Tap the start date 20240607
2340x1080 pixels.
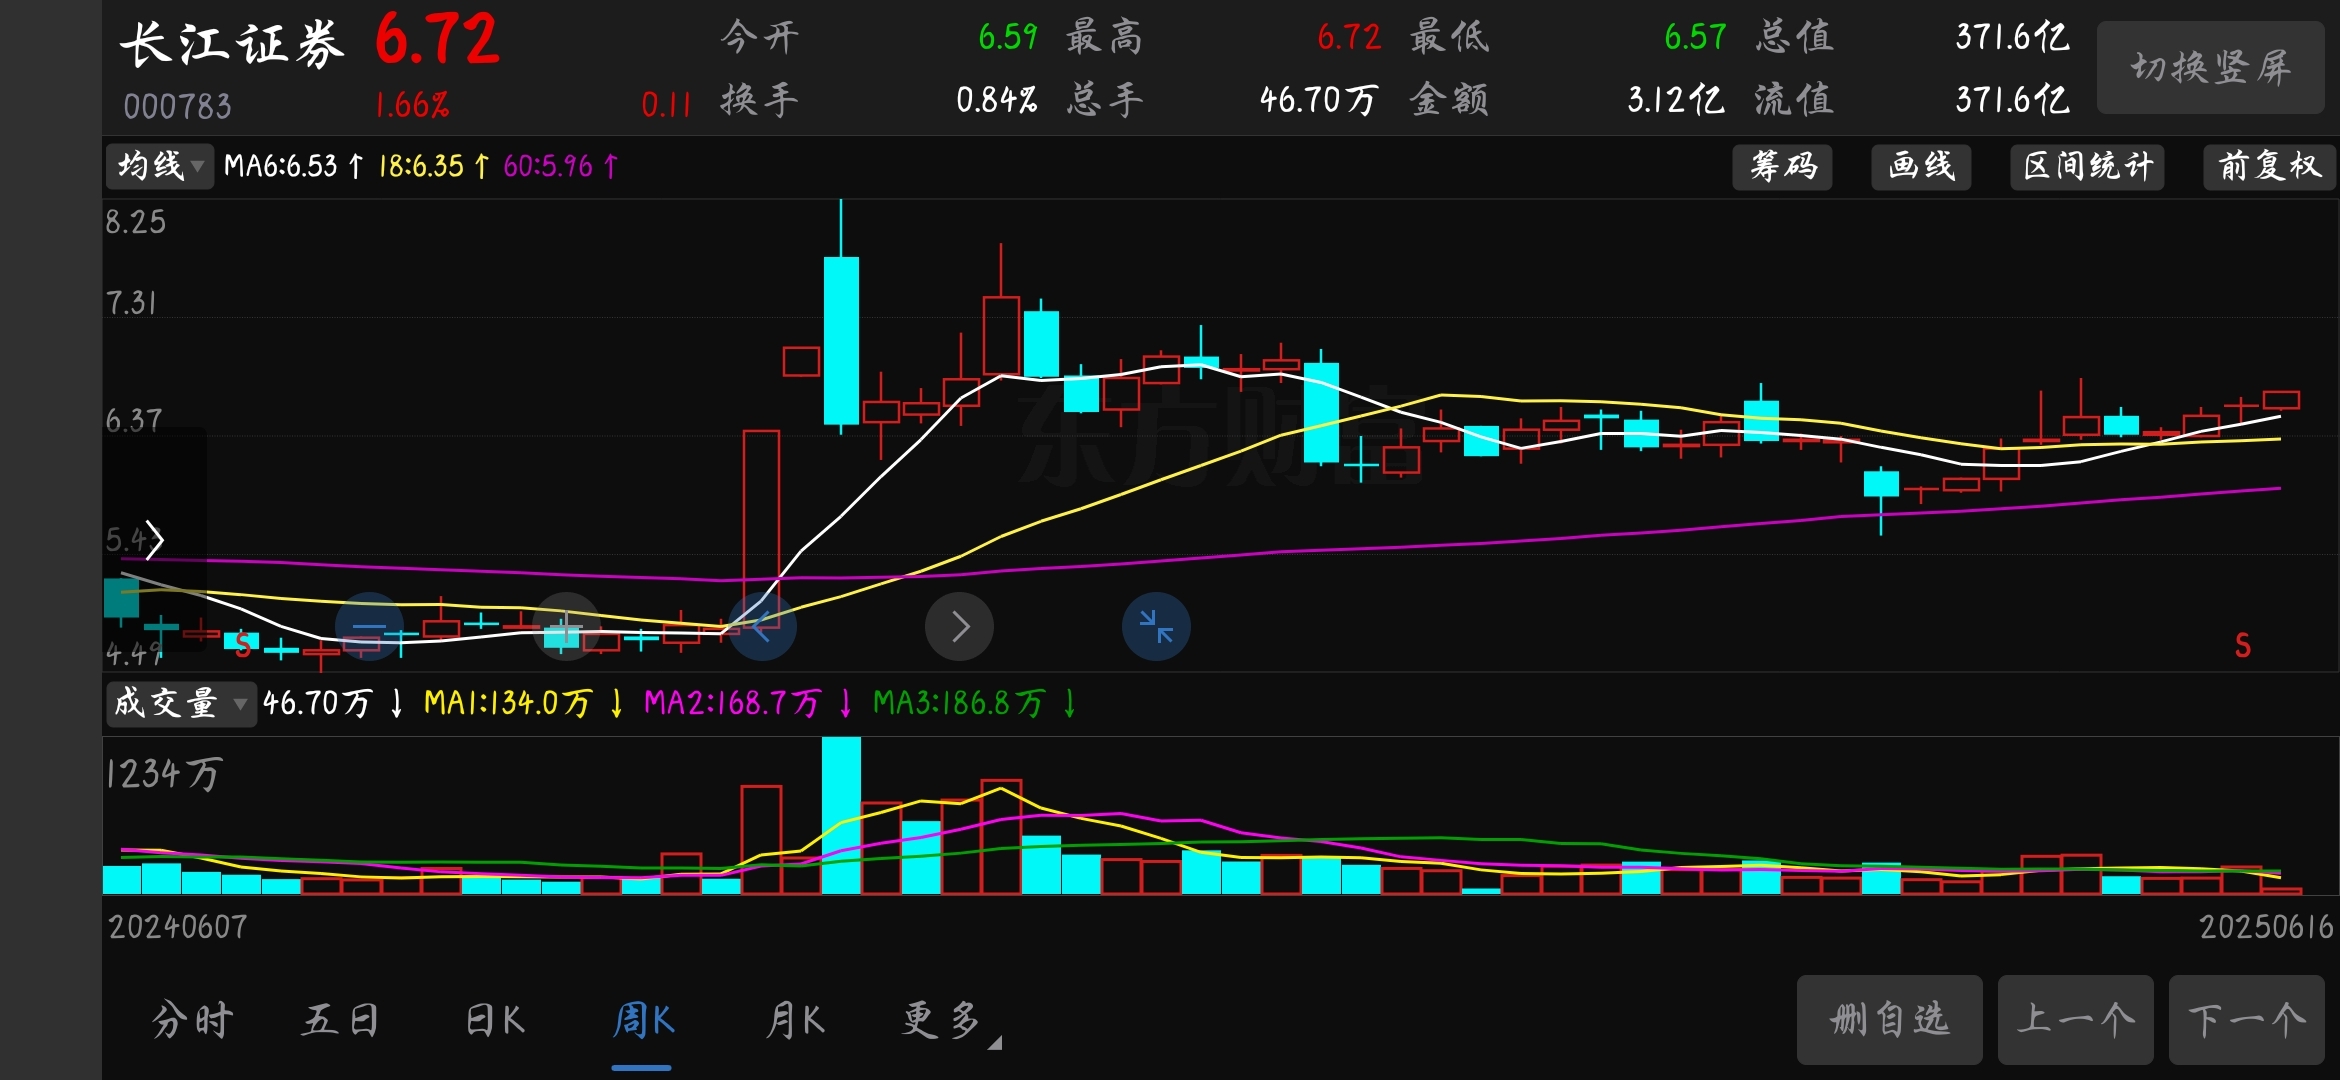(177, 927)
